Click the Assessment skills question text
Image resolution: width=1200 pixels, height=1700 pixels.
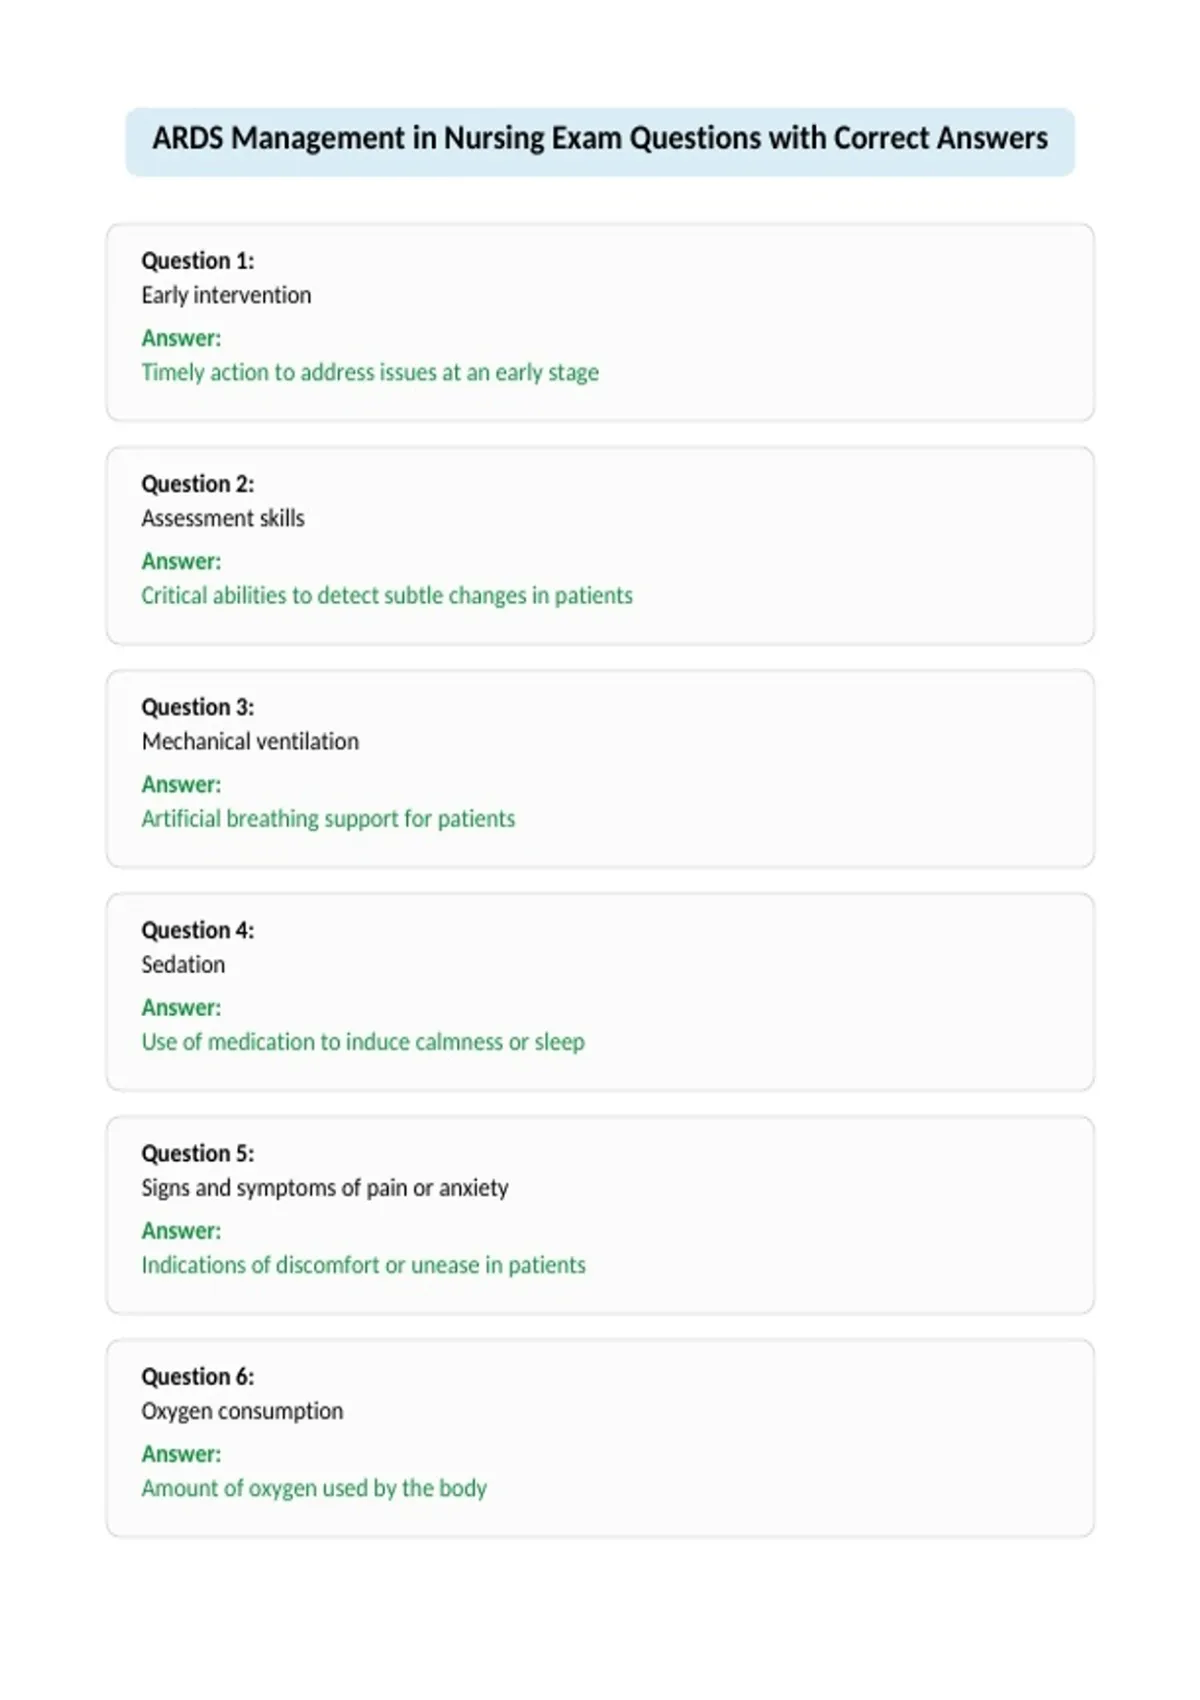223,518
